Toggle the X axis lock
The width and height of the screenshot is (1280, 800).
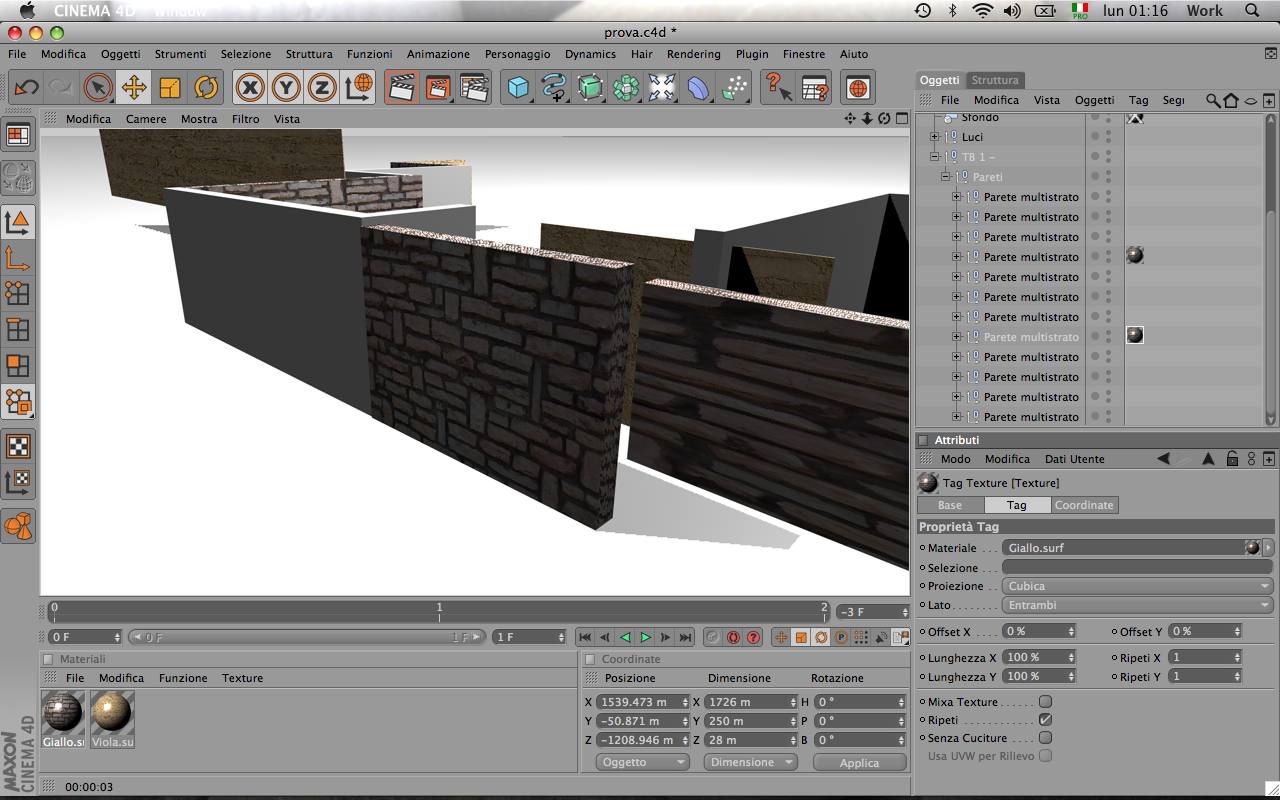coord(250,88)
